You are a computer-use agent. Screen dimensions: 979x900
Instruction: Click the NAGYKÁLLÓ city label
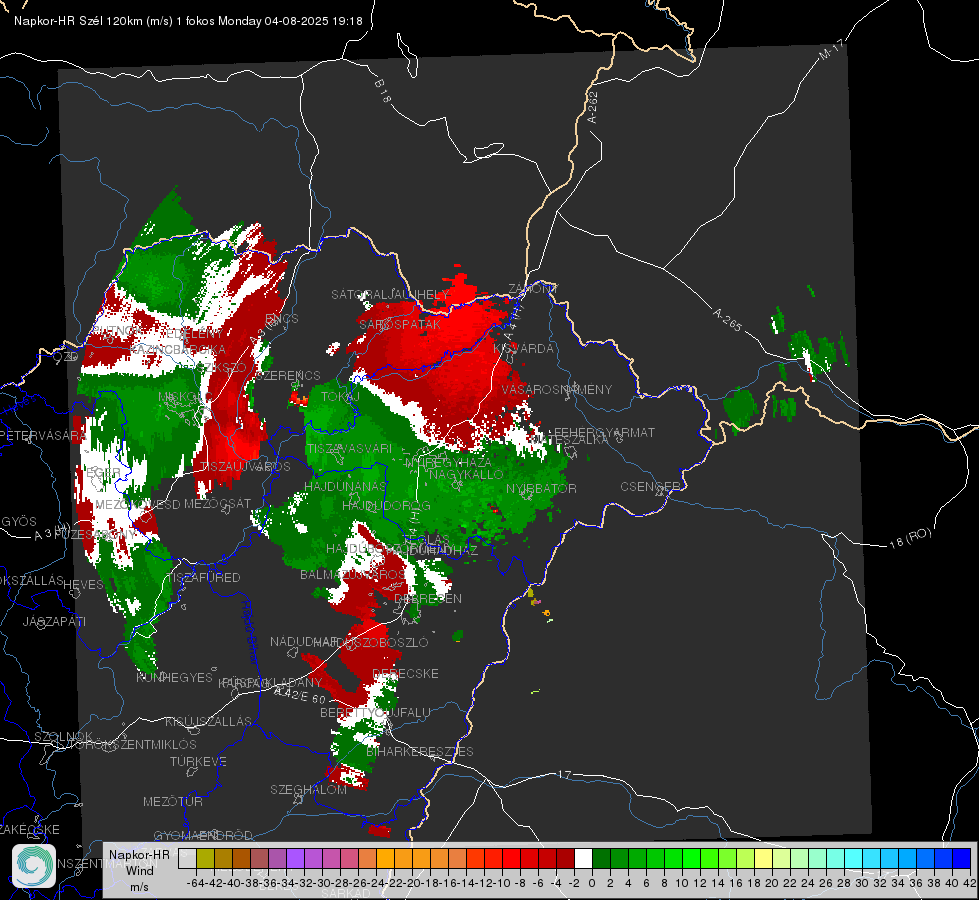click(x=466, y=475)
